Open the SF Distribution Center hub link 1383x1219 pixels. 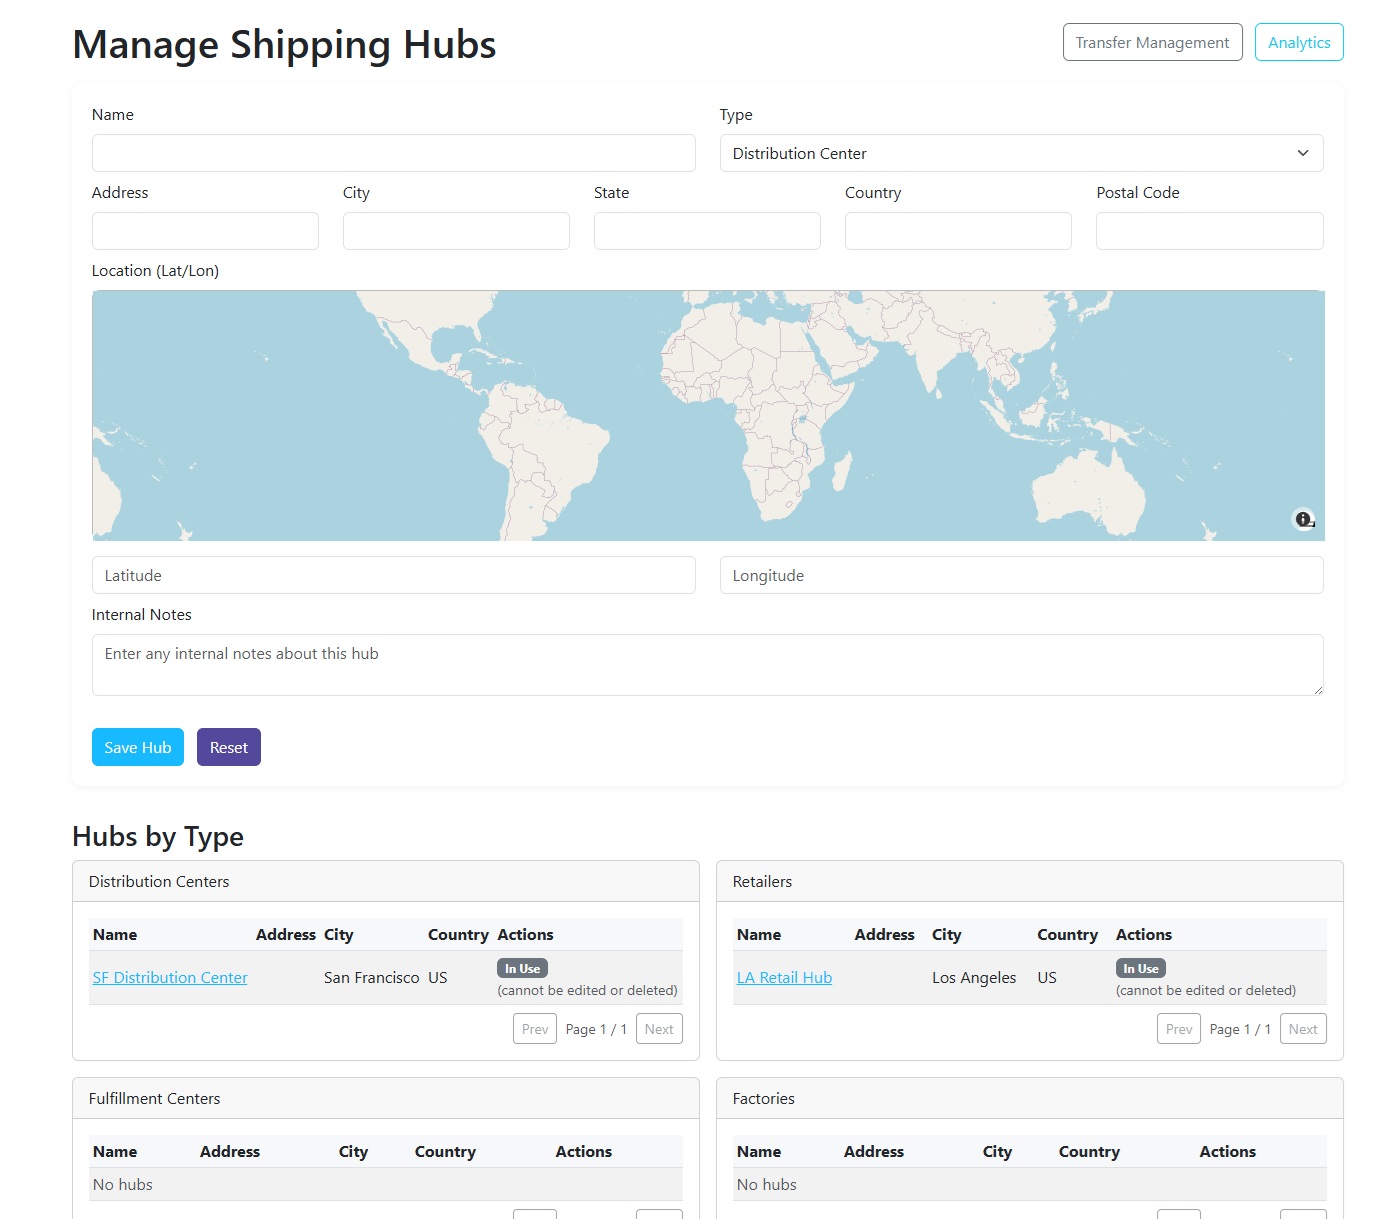coord(169,977)
